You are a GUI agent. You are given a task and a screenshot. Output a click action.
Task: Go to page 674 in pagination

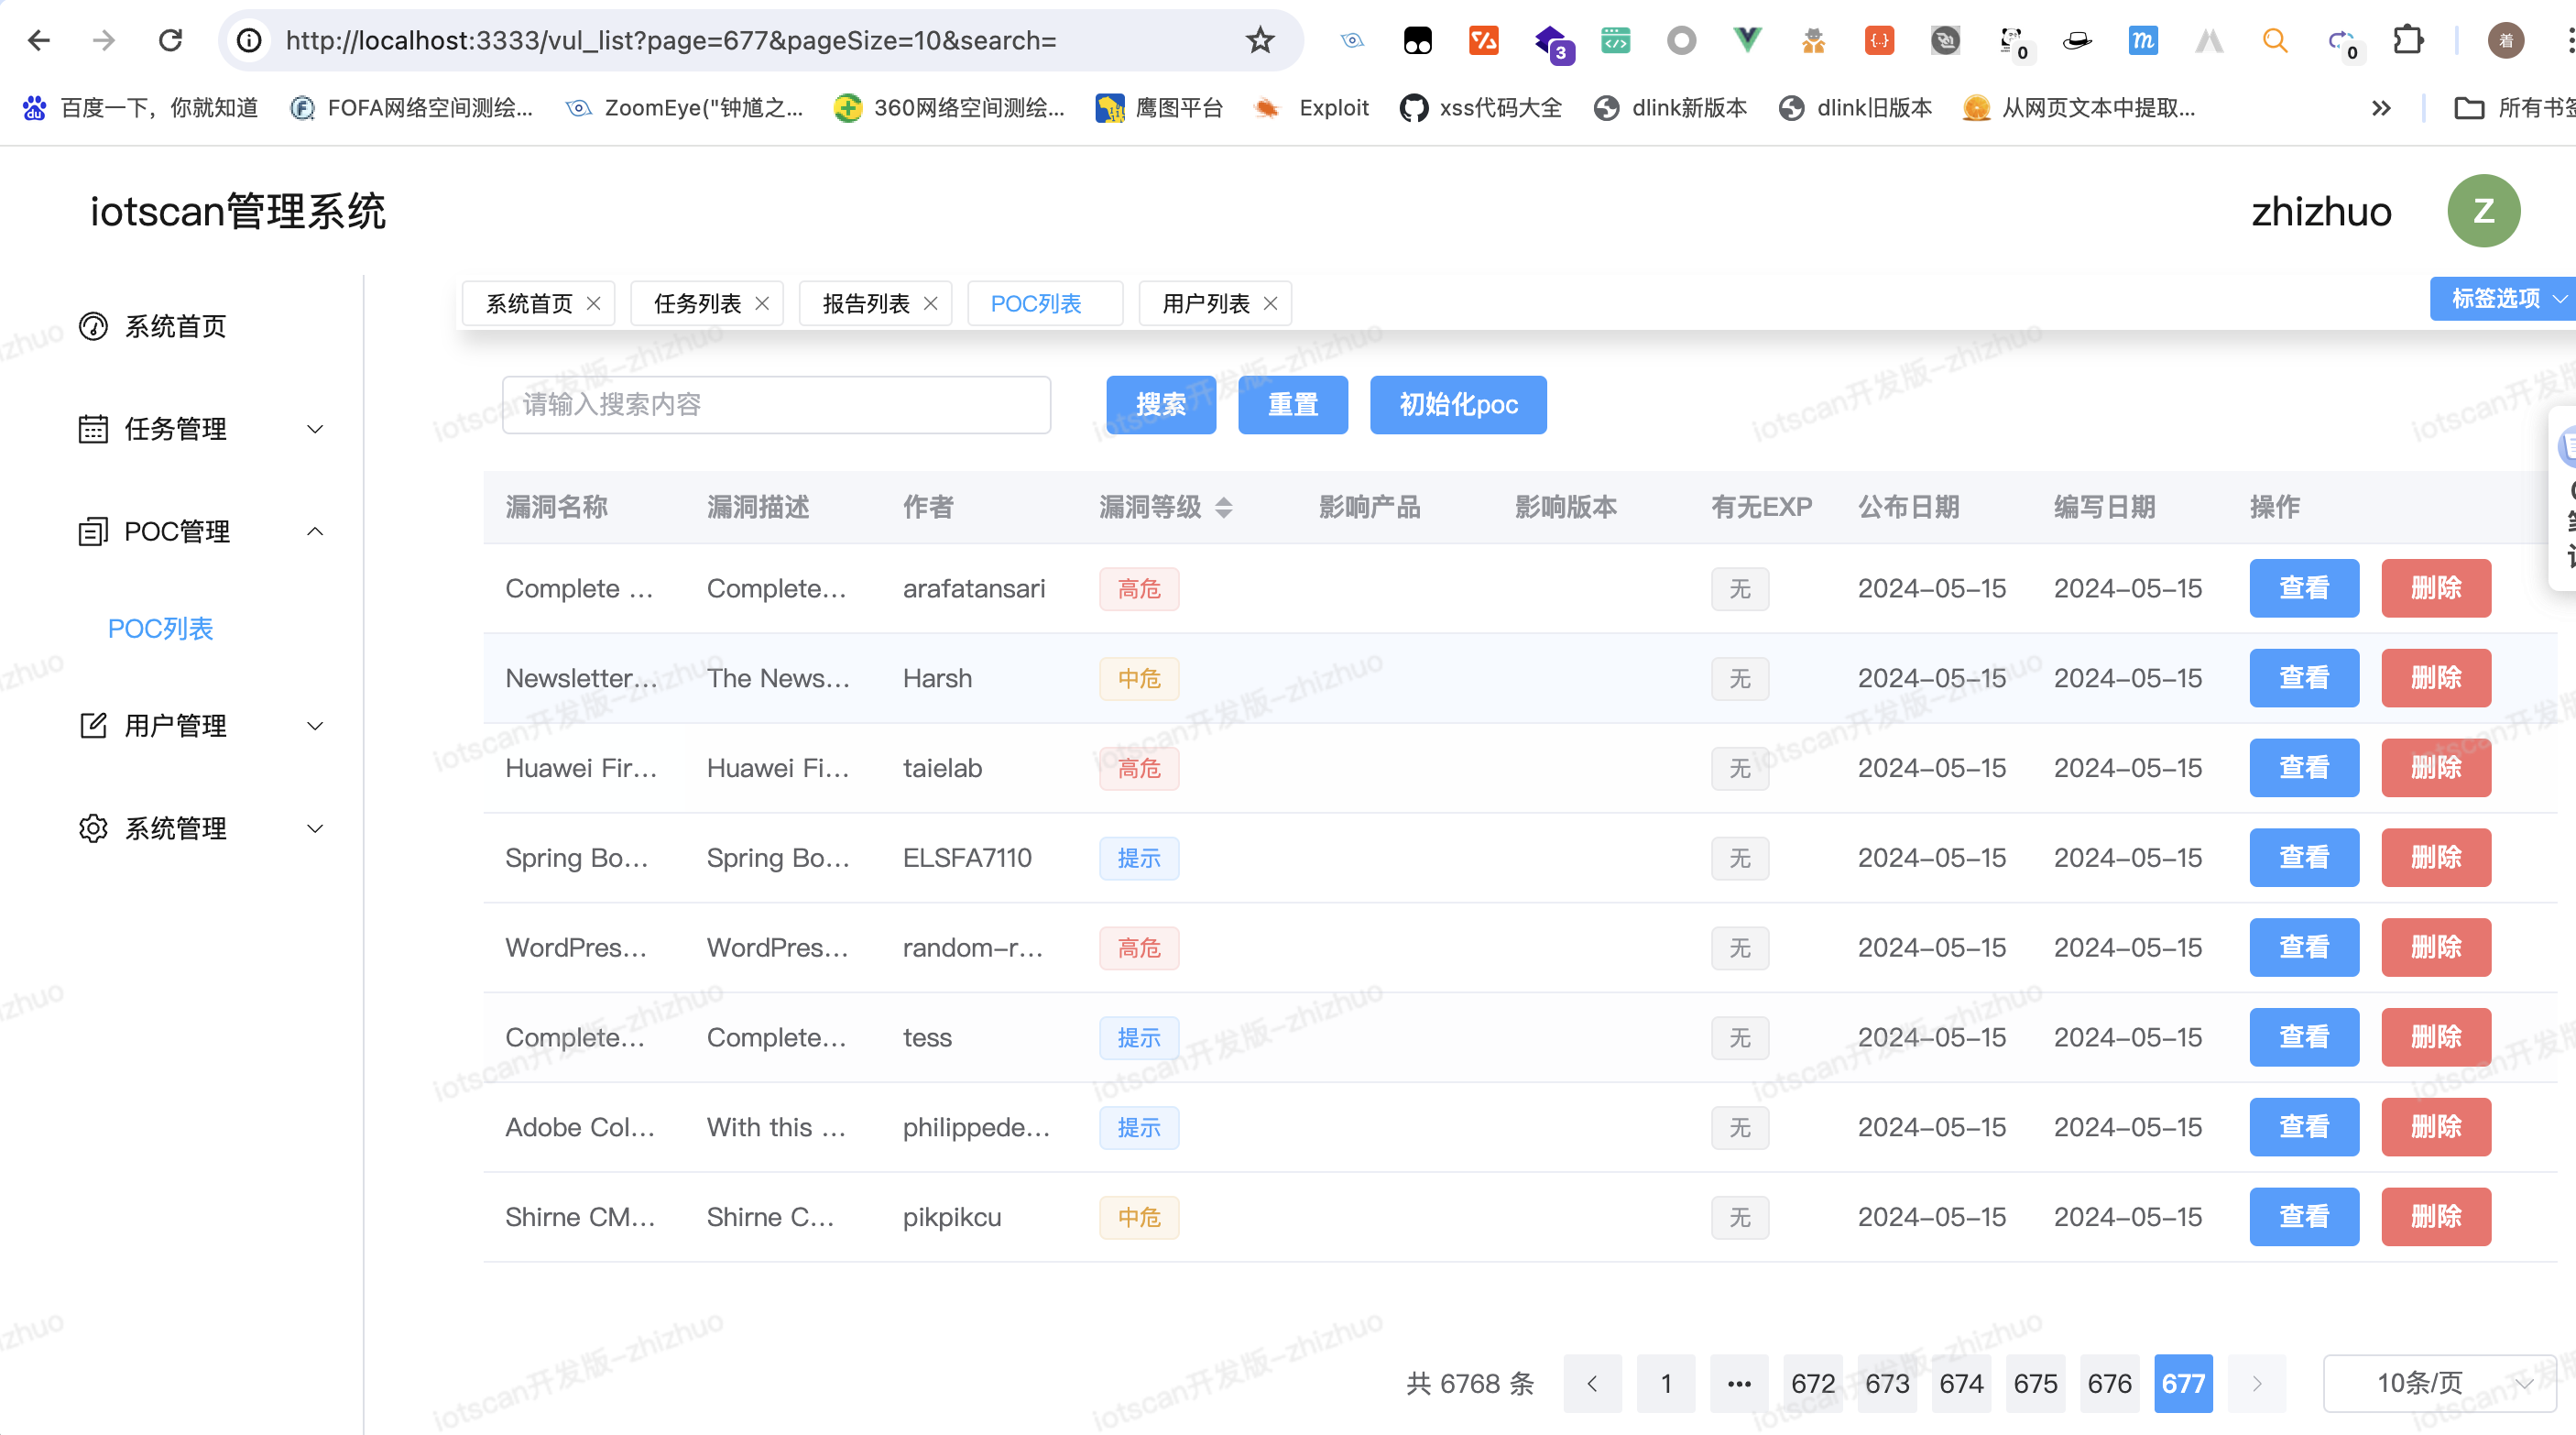coord(1960,1383)
